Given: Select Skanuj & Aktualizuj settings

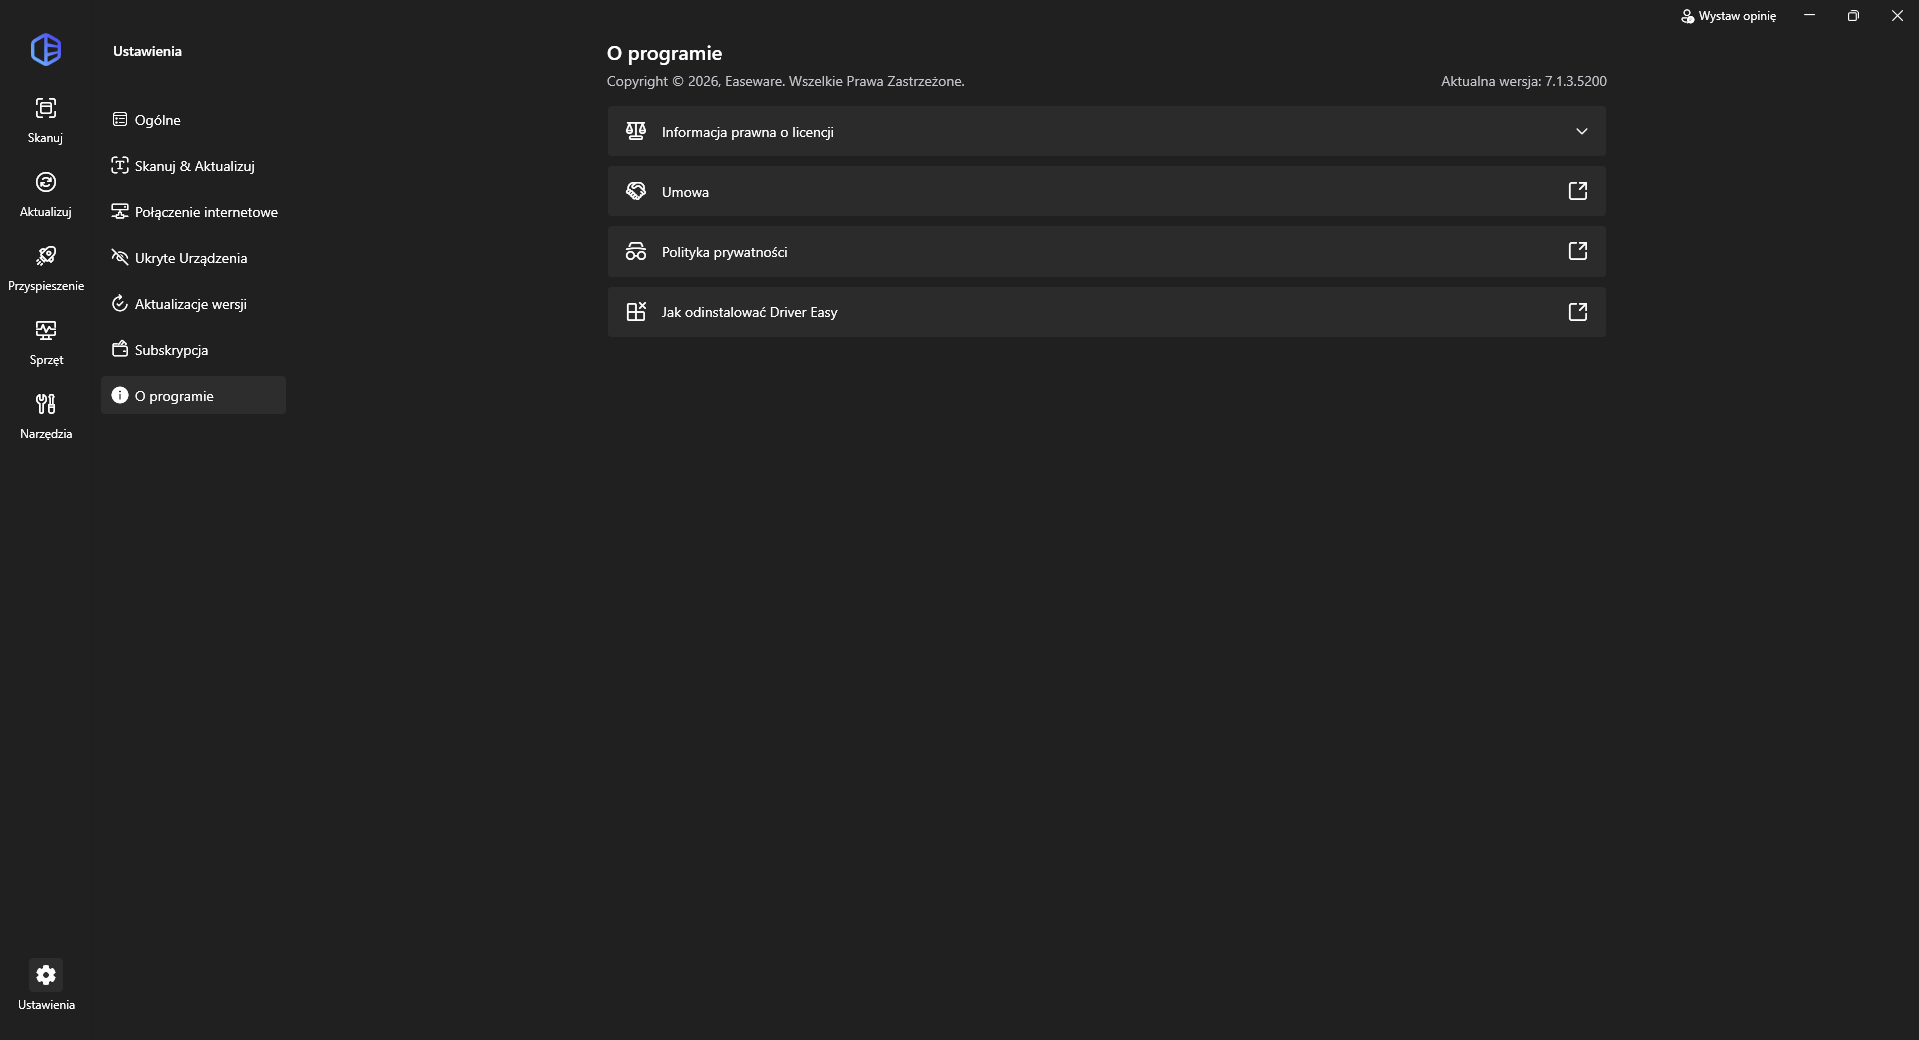Looking at the screenshot, I should [193, 166].
